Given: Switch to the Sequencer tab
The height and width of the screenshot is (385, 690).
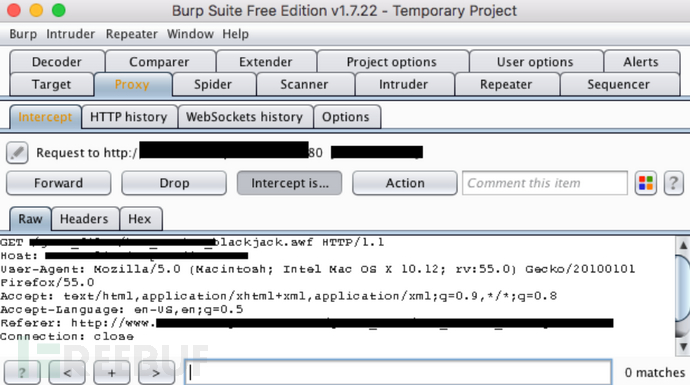Looking at the screenshot, I should [x=619, y=84].
